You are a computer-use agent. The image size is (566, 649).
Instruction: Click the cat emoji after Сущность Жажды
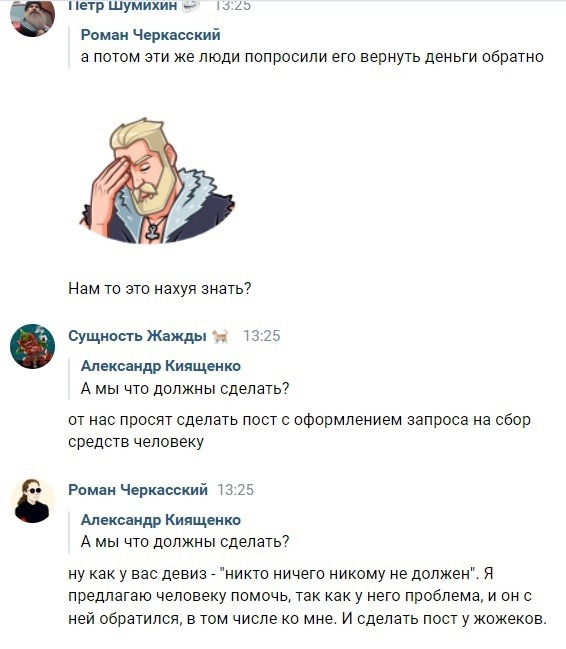(220, 336)
